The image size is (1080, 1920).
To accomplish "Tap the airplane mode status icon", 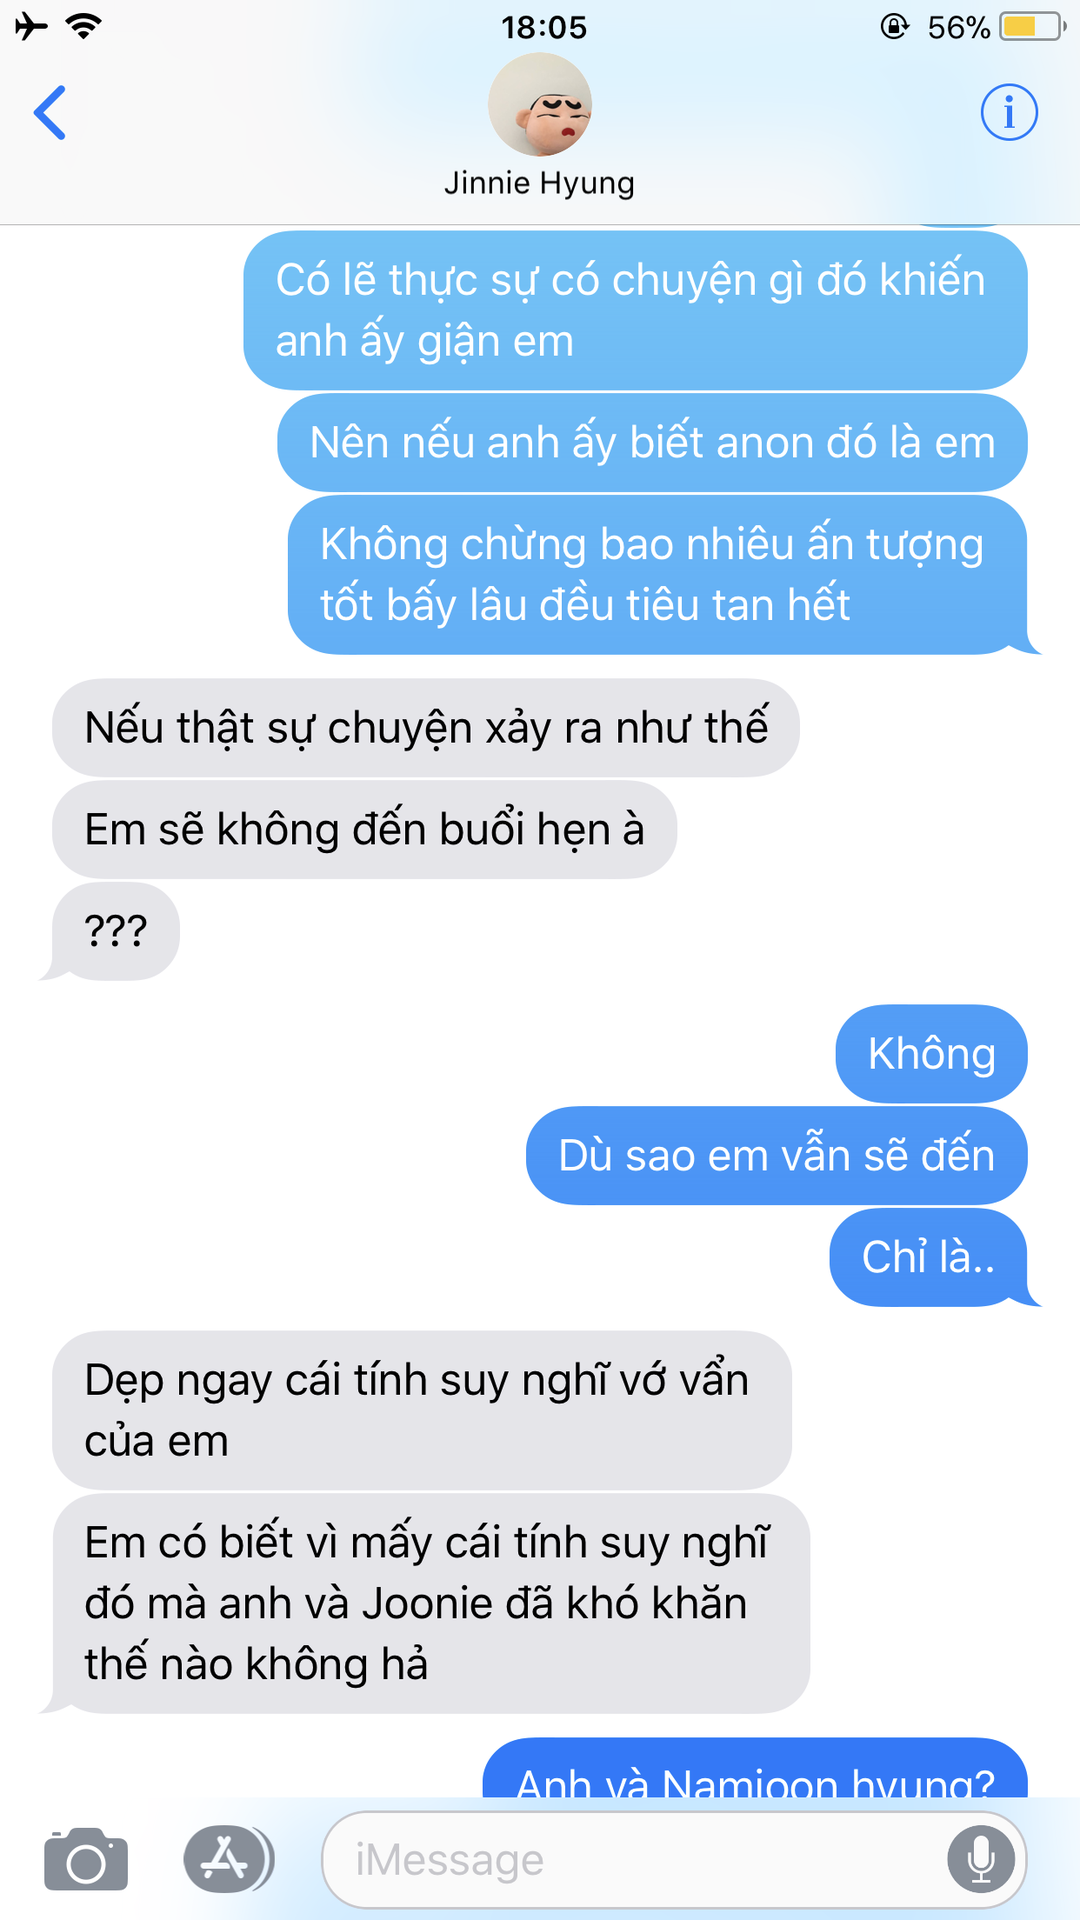I will point(31,27).
